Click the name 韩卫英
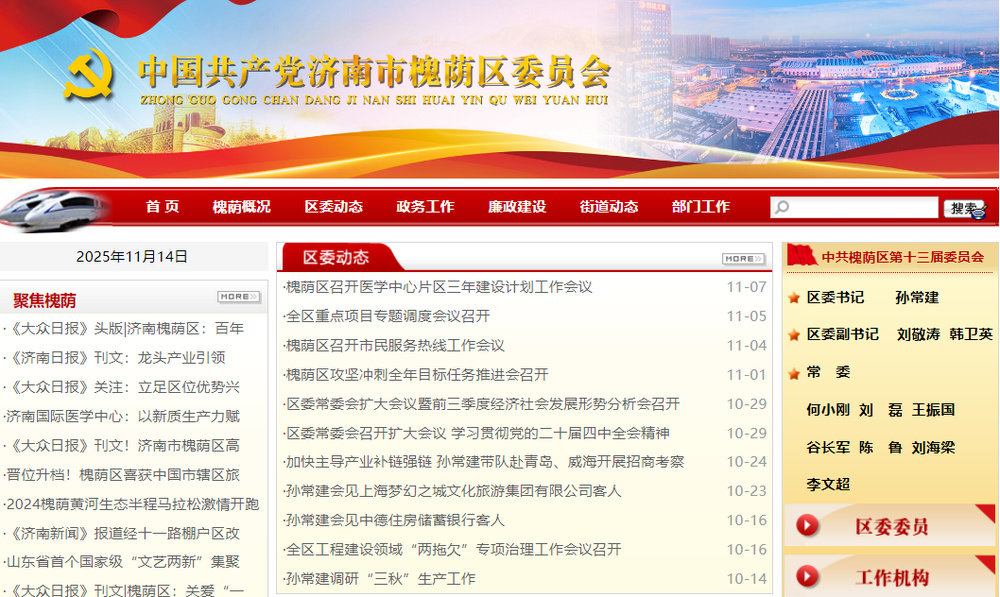Screen dimensions: 1000x597 coord(971,334)
